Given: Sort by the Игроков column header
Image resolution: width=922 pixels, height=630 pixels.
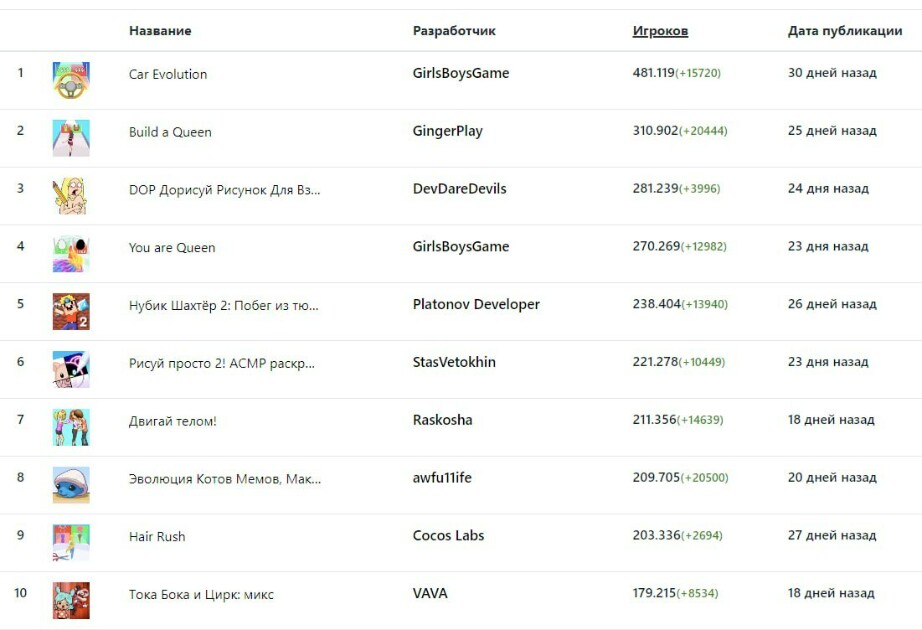Looking at the screenshot, I should pos(660,31).
